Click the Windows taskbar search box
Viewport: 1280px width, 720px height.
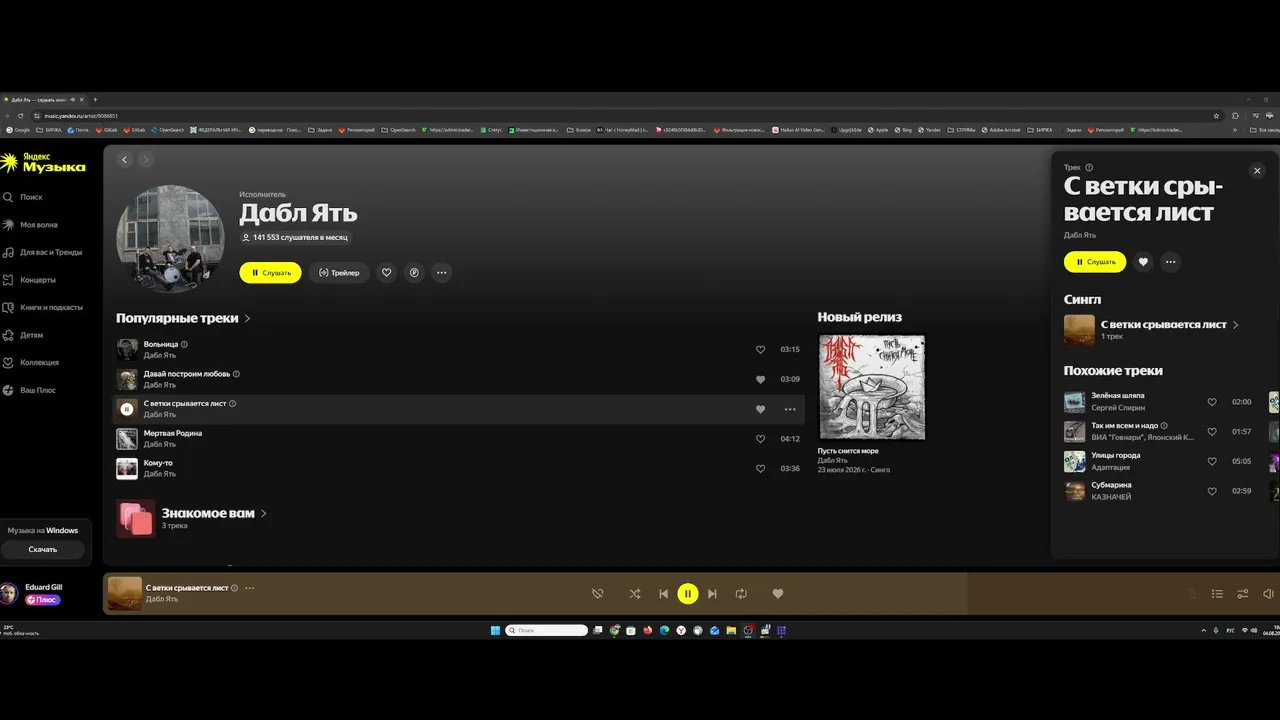pyautogui.click(x=546, y=631)
